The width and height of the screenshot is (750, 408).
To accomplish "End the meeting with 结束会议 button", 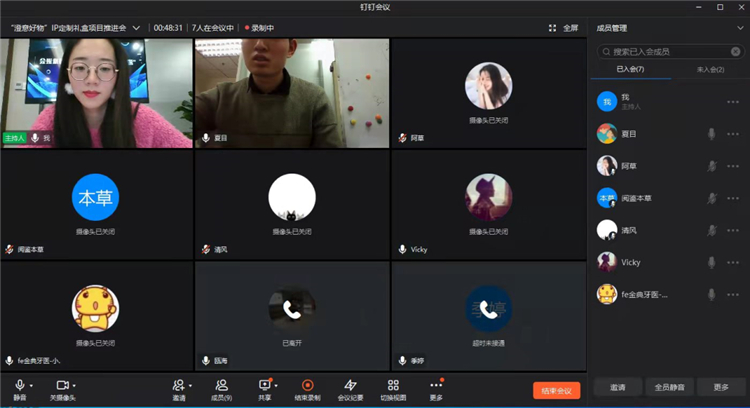I will click(556, 391).
